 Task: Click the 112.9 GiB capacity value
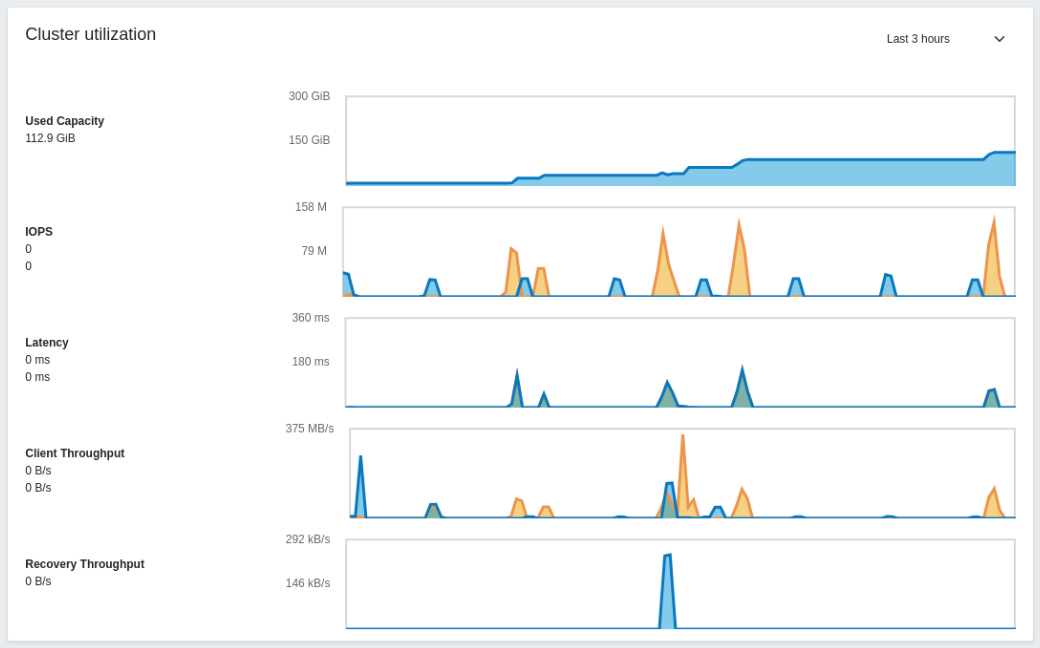tap(50, 138)
